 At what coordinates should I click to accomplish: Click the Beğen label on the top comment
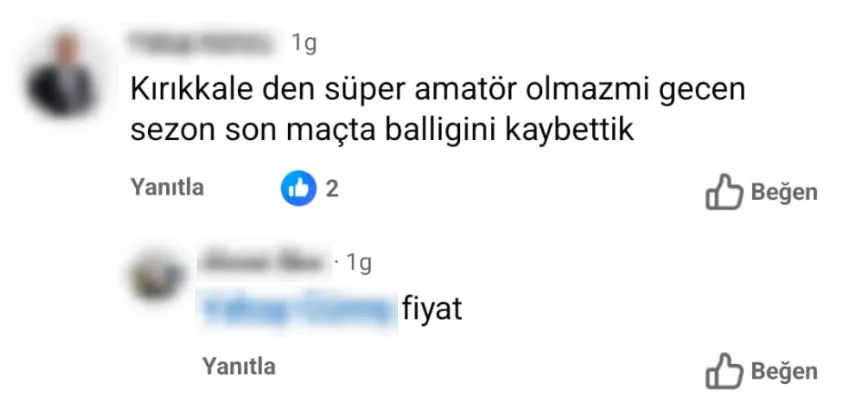pos(784,192)
